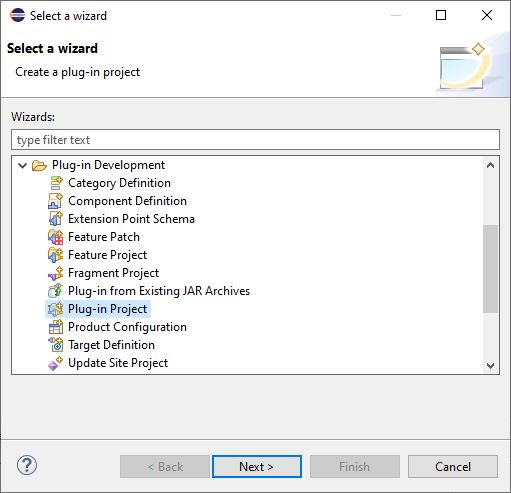Choose the Extension Point Schema icon
511x493 pixels.
click(x=56, y=219)
